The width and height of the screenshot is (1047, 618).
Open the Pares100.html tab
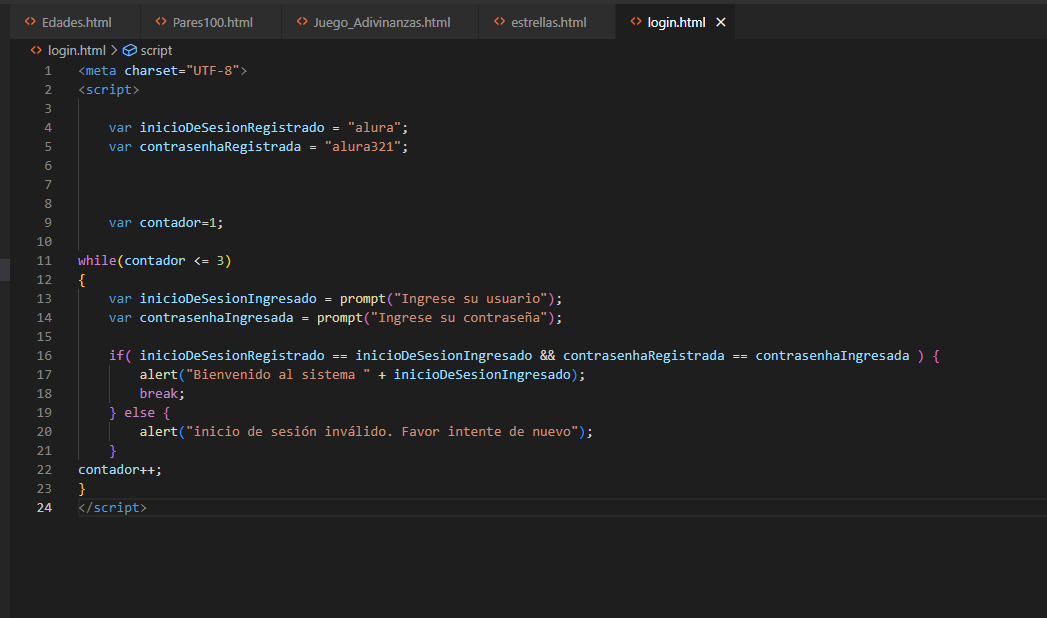[212, 22]
